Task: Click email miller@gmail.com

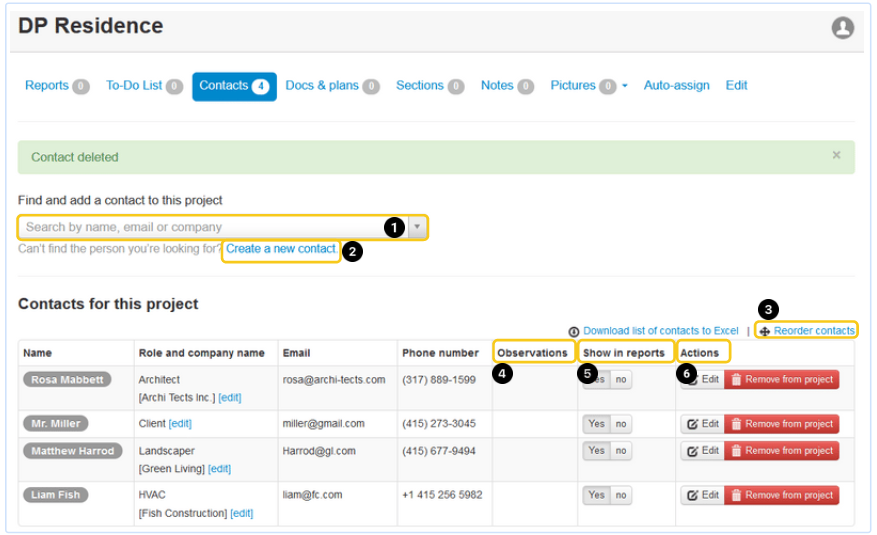Action: (323, 424)
